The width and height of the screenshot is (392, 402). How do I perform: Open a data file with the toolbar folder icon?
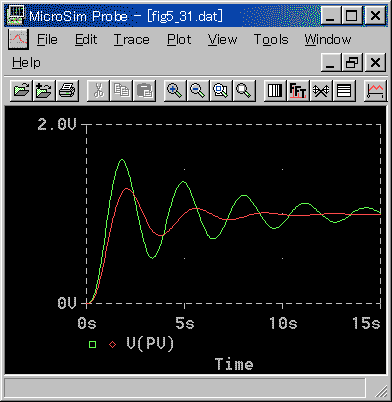(21, 90)
